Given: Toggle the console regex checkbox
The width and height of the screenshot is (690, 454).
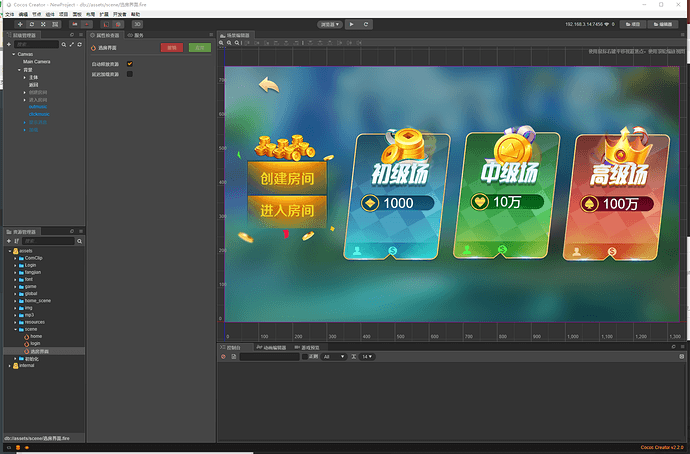Looking at the screenshot, I should click(x=305, y=357).
